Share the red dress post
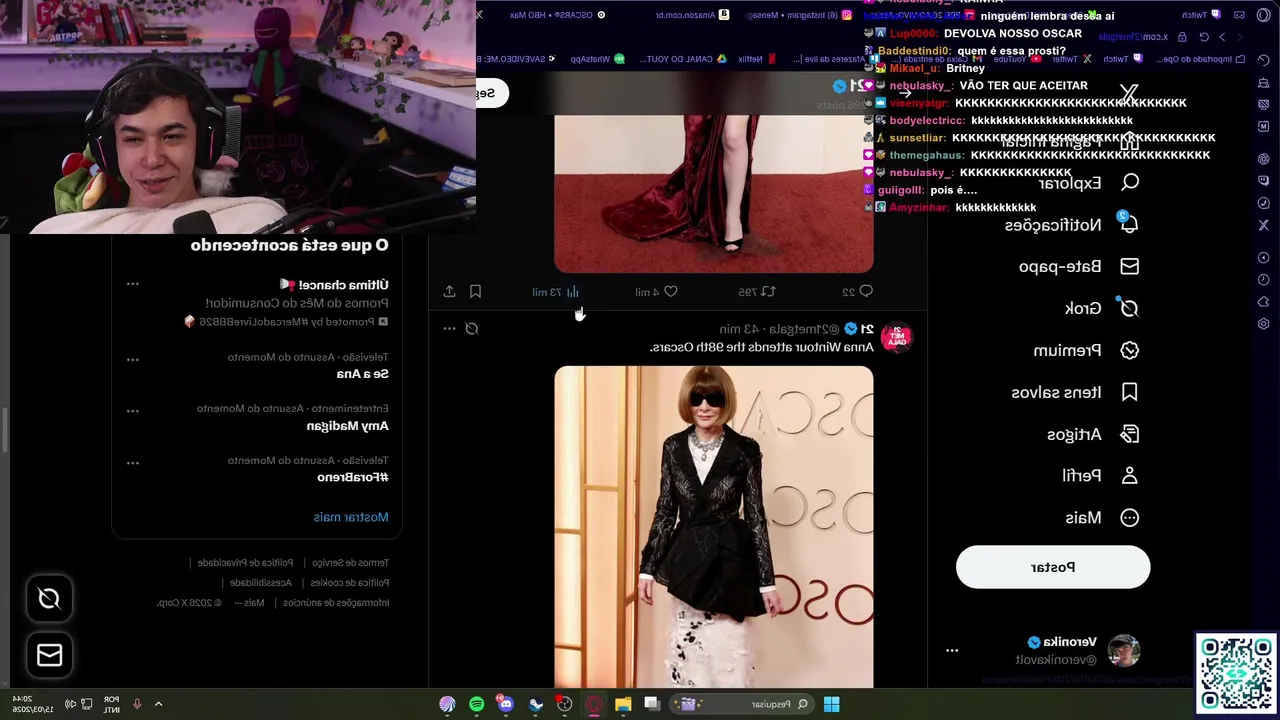The image size is (1280, 720). [449, 292]
